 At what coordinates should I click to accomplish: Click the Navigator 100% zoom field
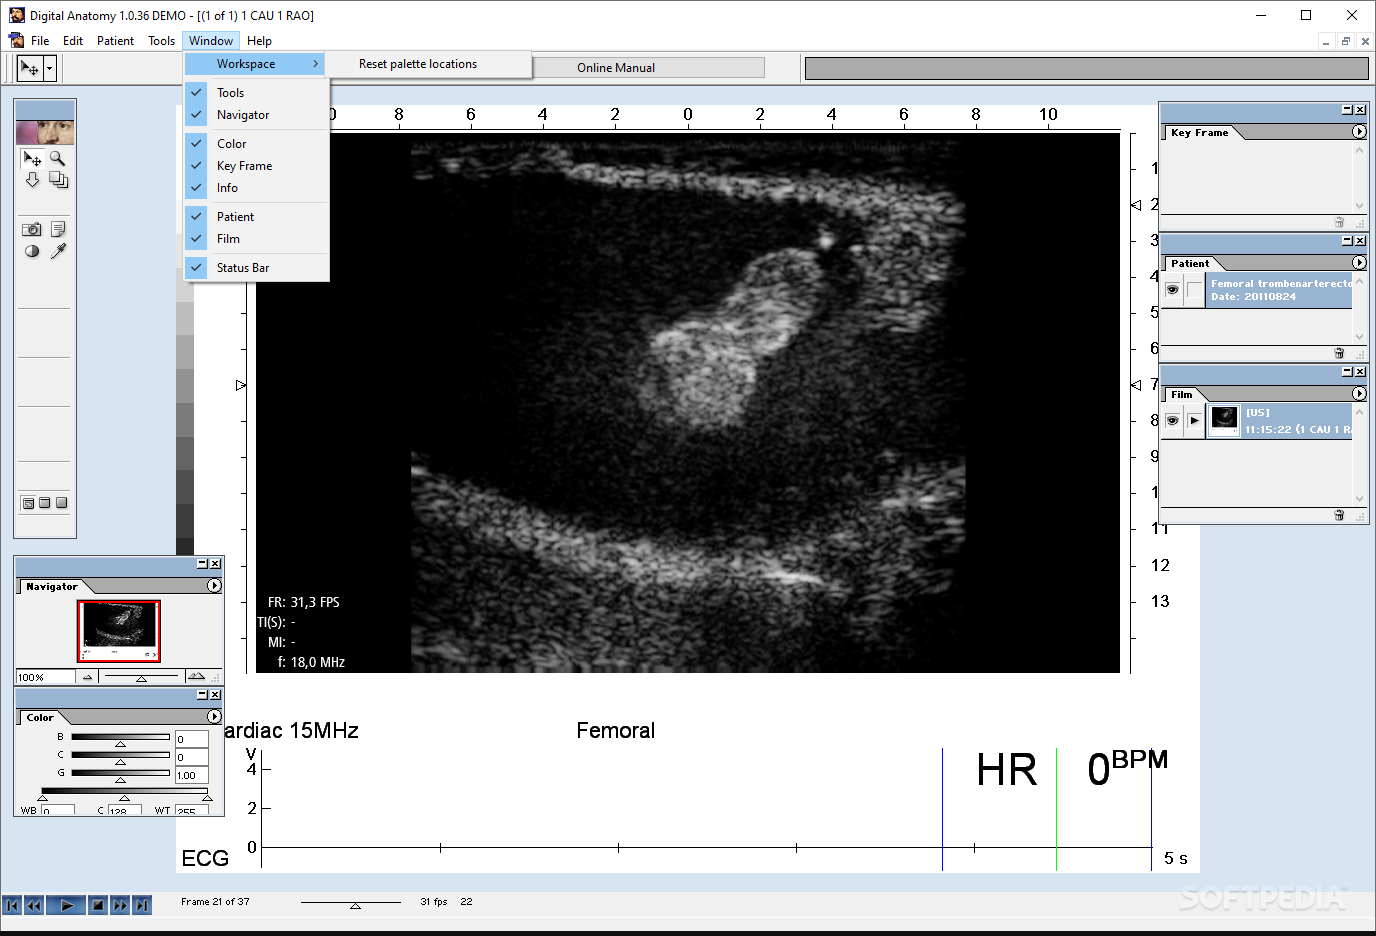45,677
